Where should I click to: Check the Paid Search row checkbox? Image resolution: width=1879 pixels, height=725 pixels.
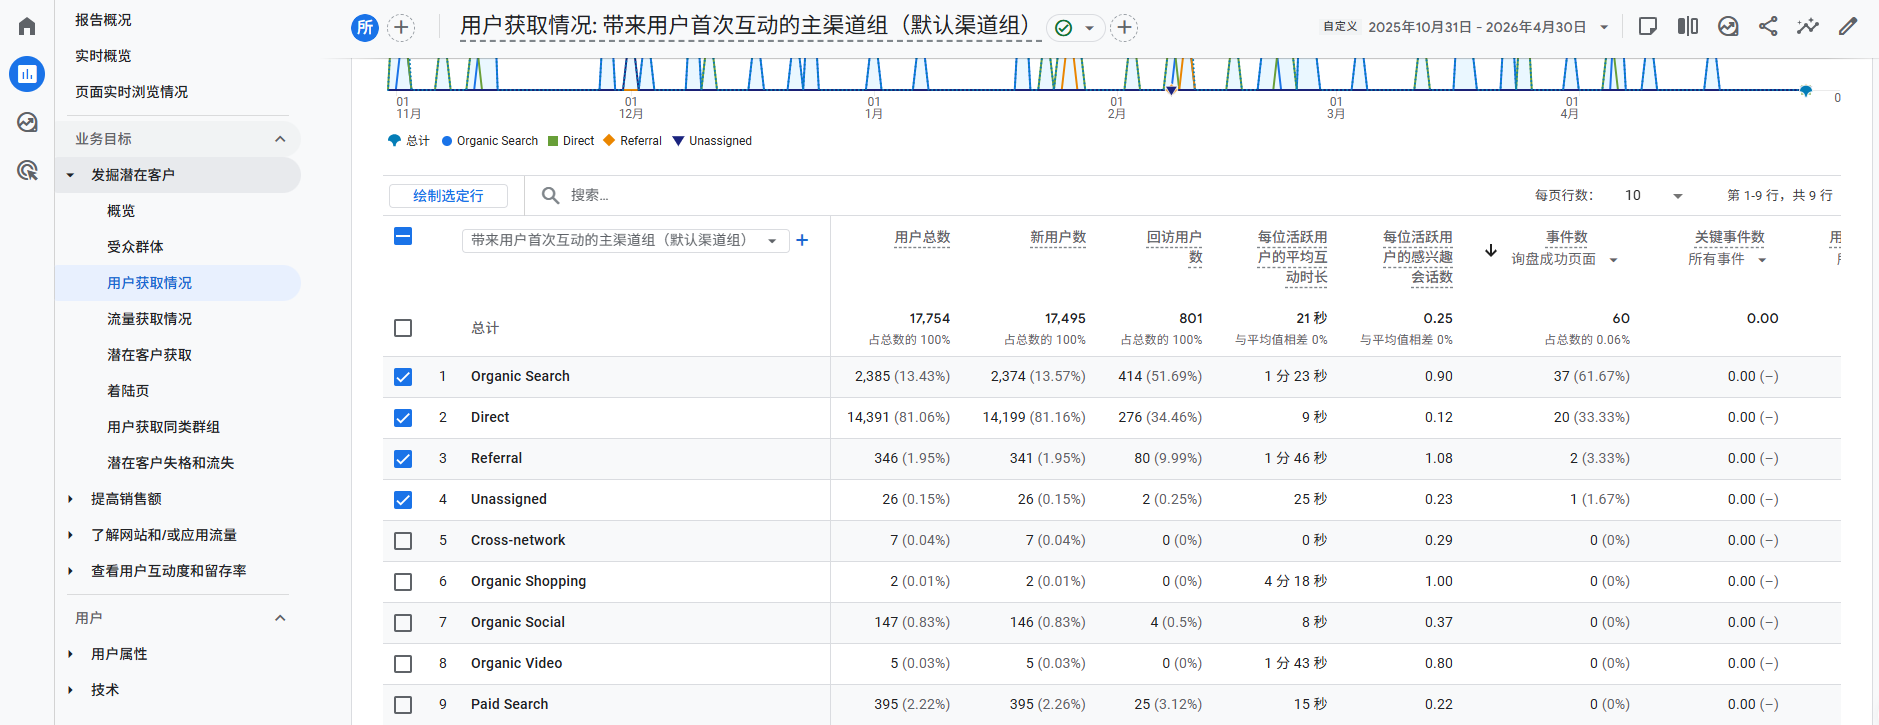(x=403, y=705)
